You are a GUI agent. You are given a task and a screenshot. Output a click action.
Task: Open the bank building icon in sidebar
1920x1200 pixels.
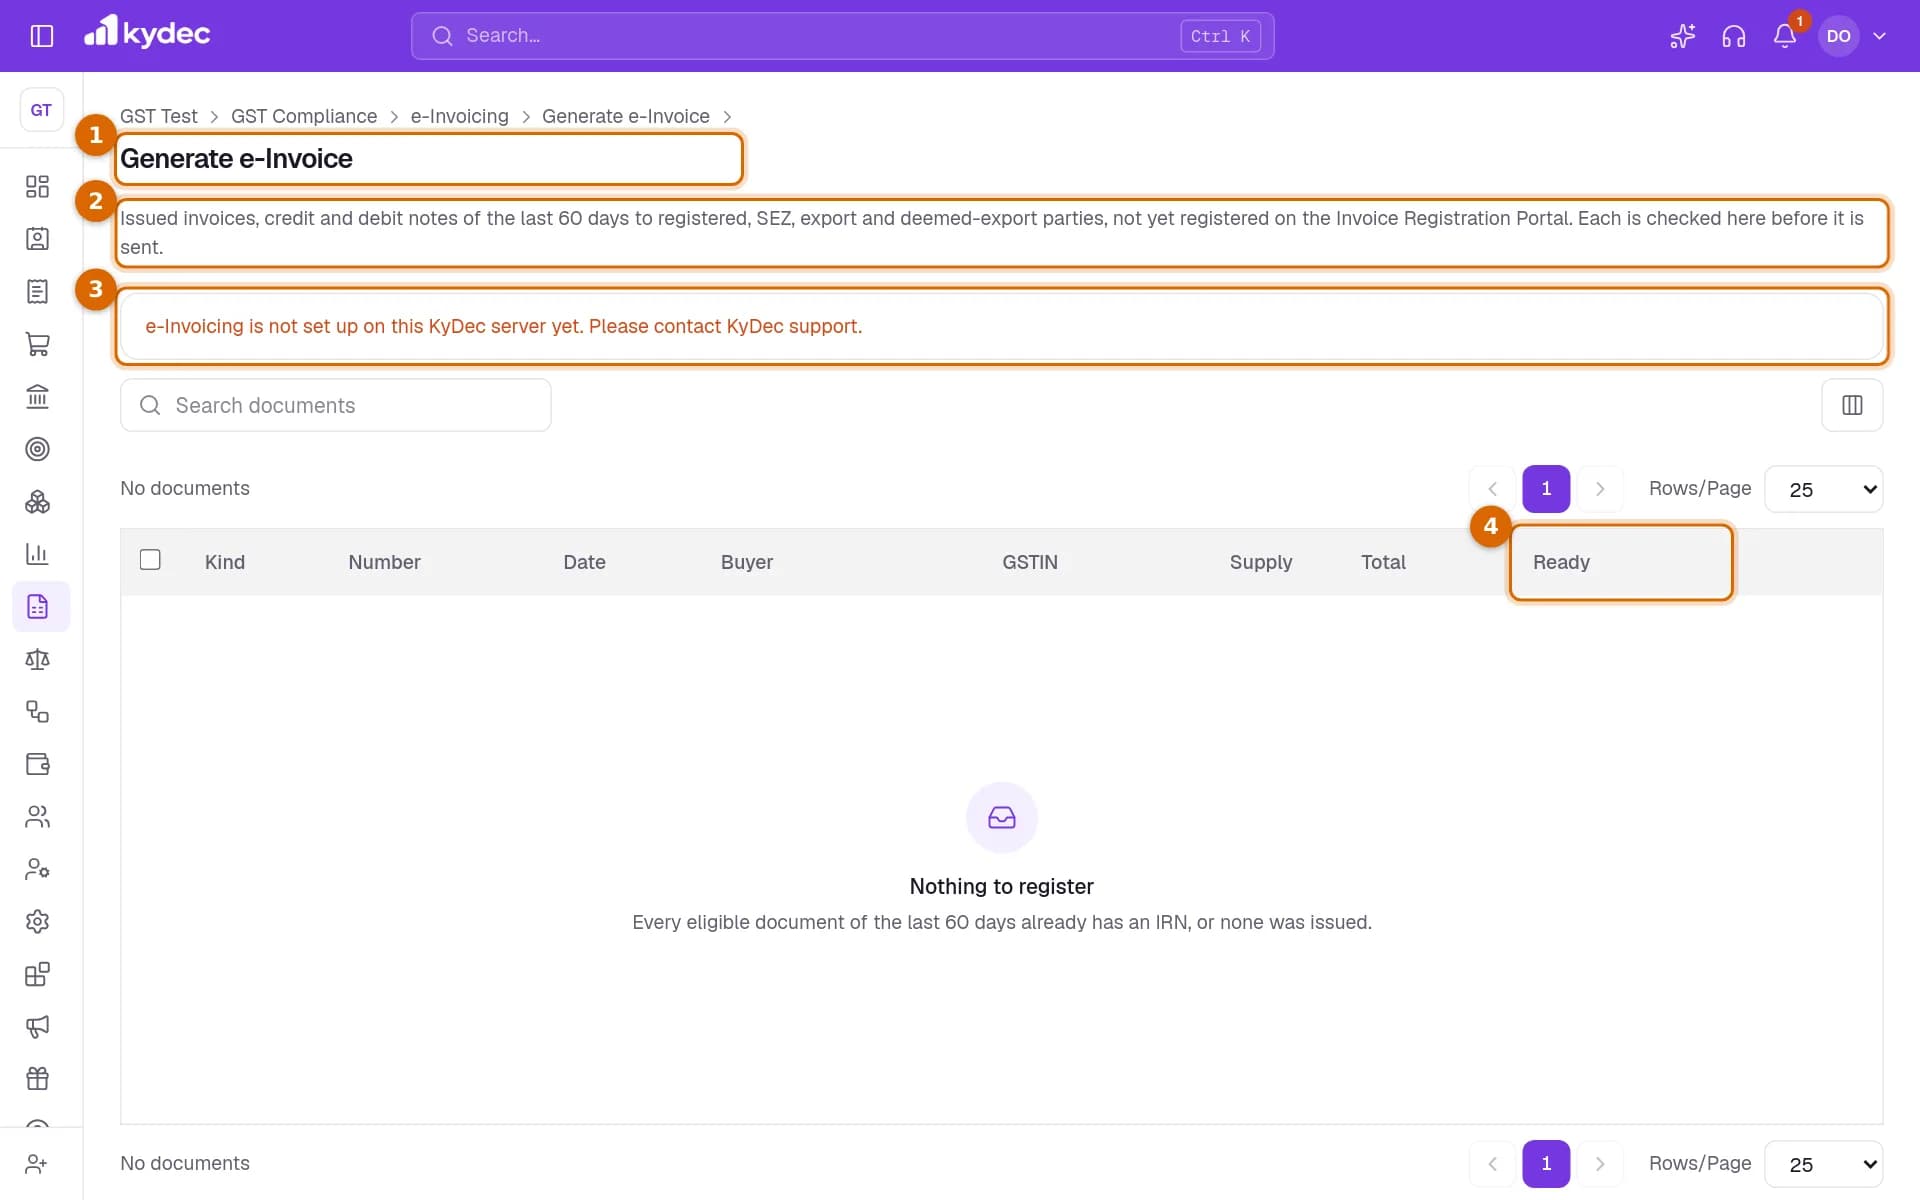click(x=37, y=396)
